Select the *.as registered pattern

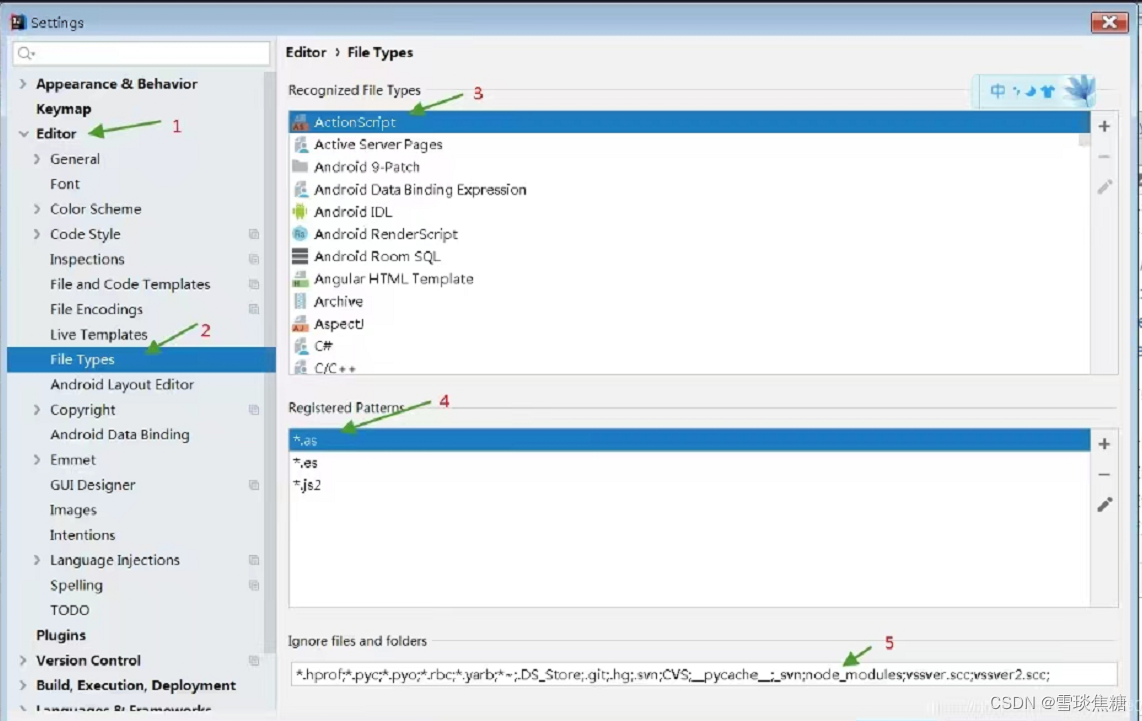pyautogui.click(x=689, y=440)
